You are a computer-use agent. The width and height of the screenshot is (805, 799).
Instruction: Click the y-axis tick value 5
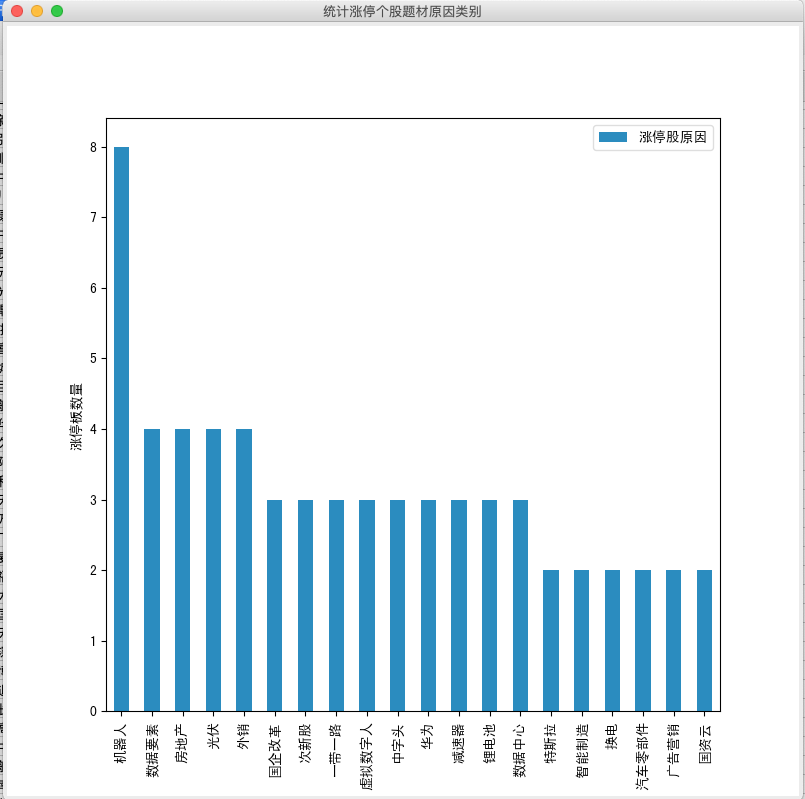pyautogui.click(x=93, y=359)
